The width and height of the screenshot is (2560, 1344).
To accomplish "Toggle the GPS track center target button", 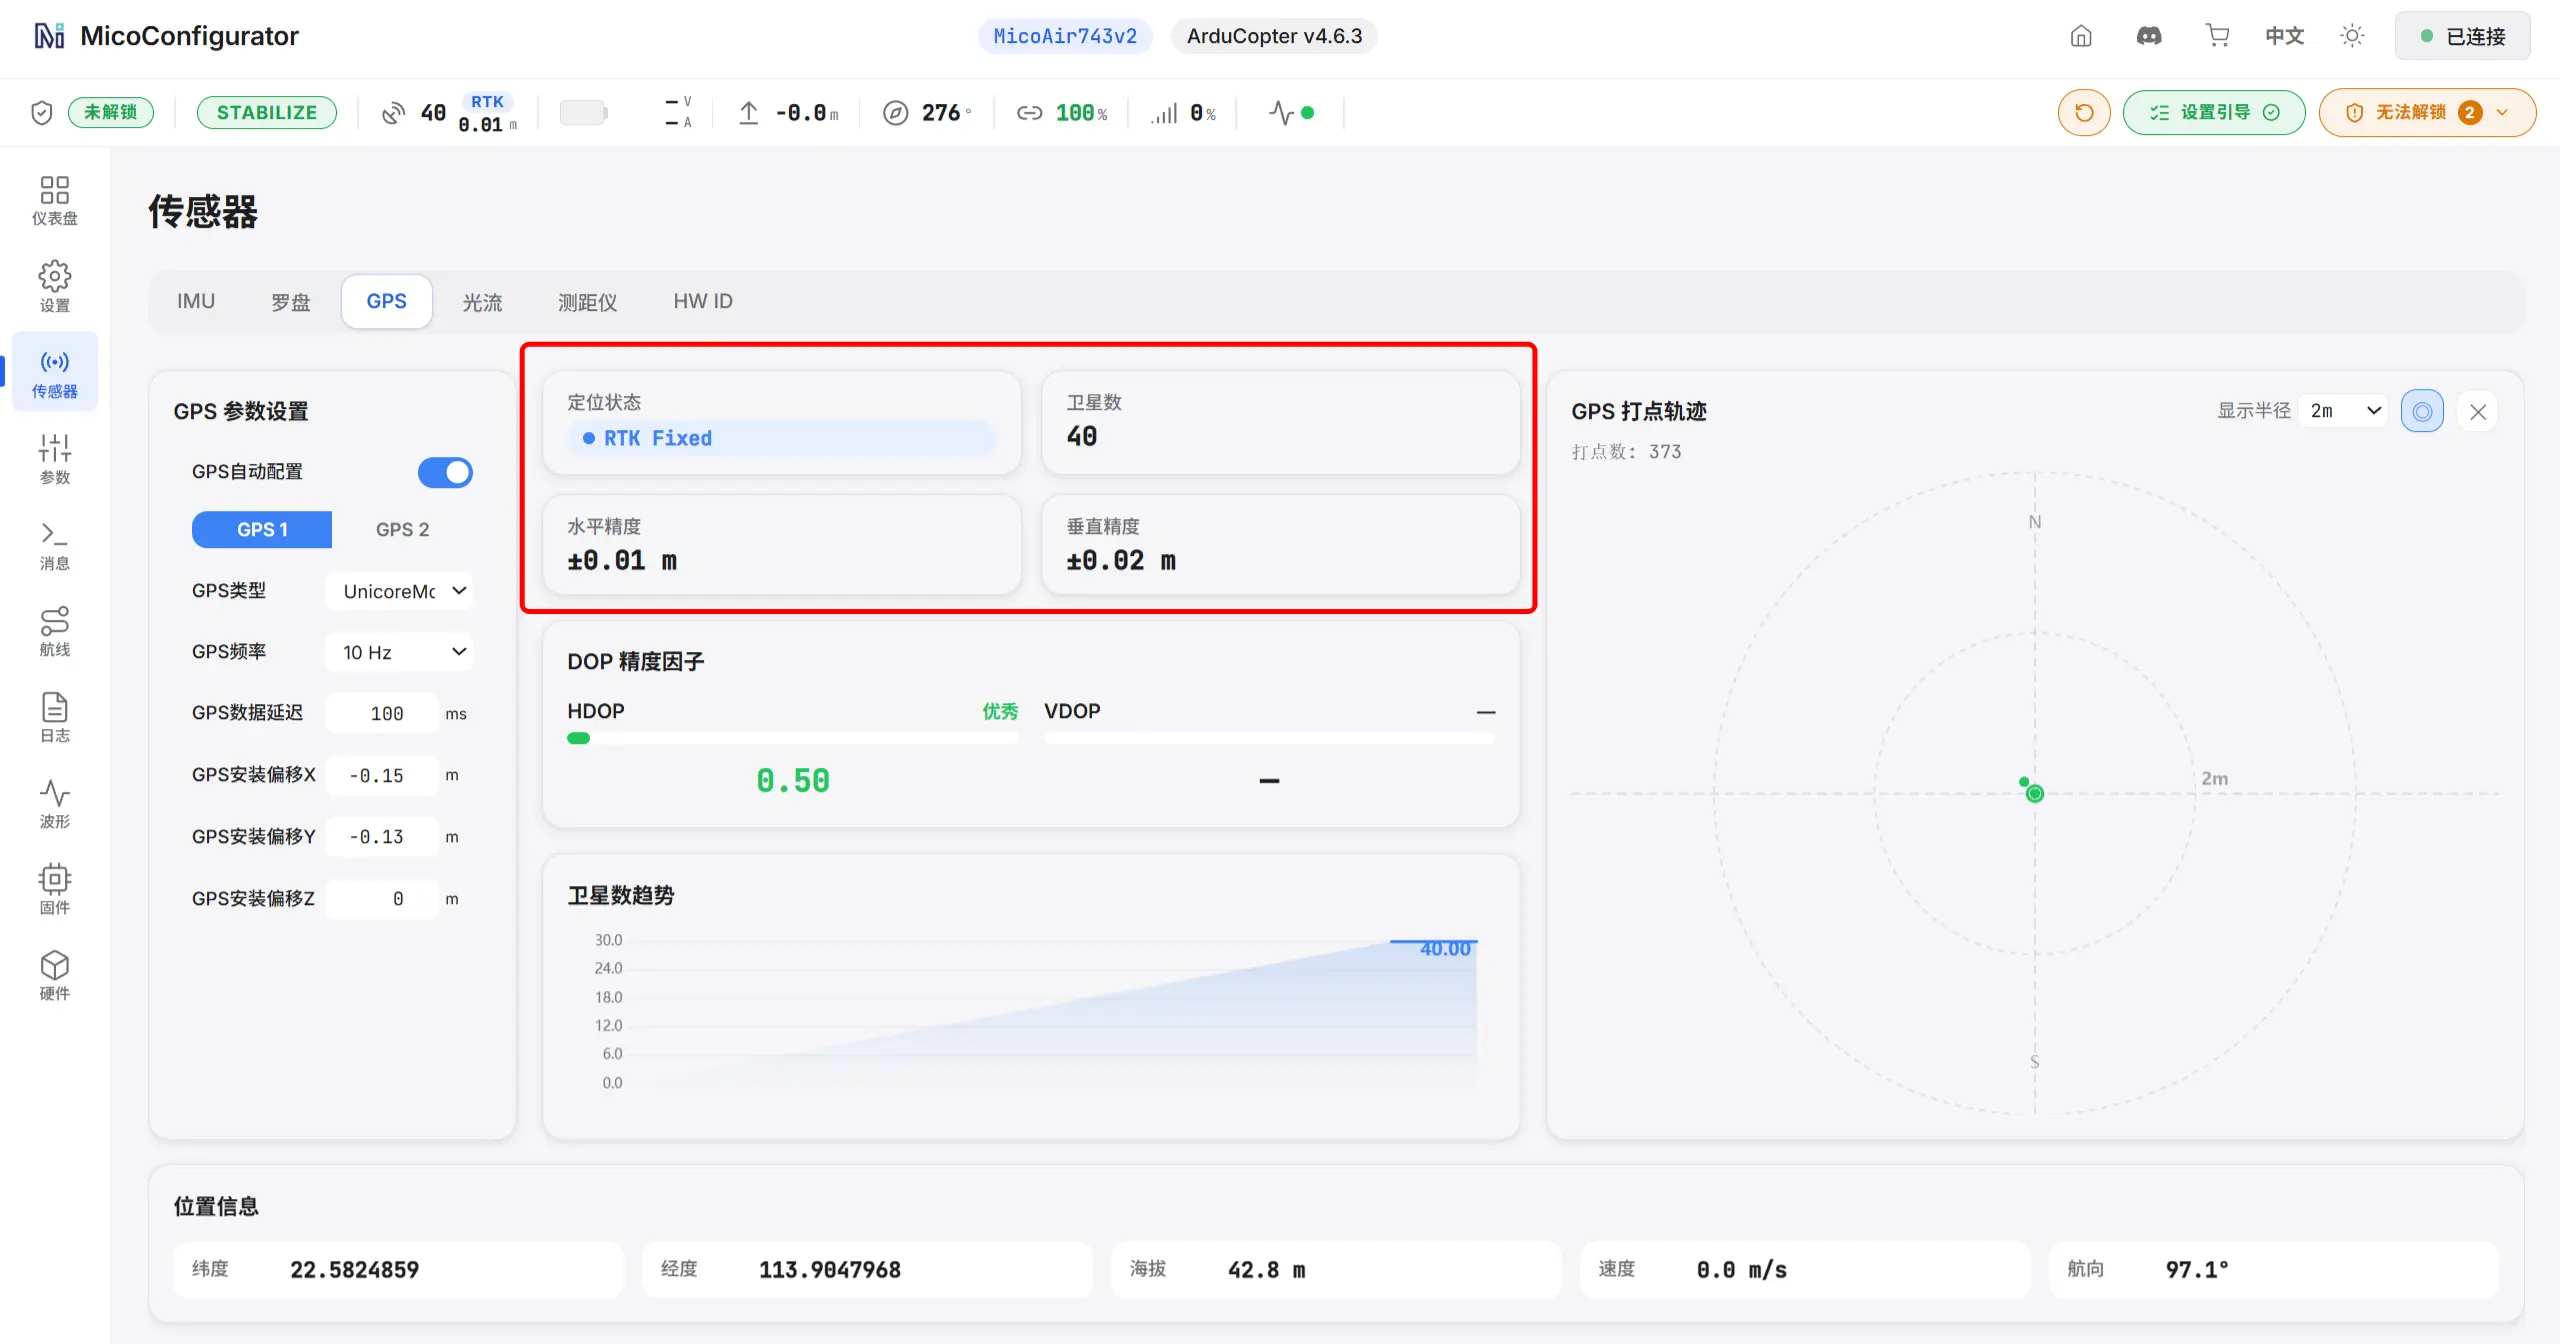I will [2422, 411].
